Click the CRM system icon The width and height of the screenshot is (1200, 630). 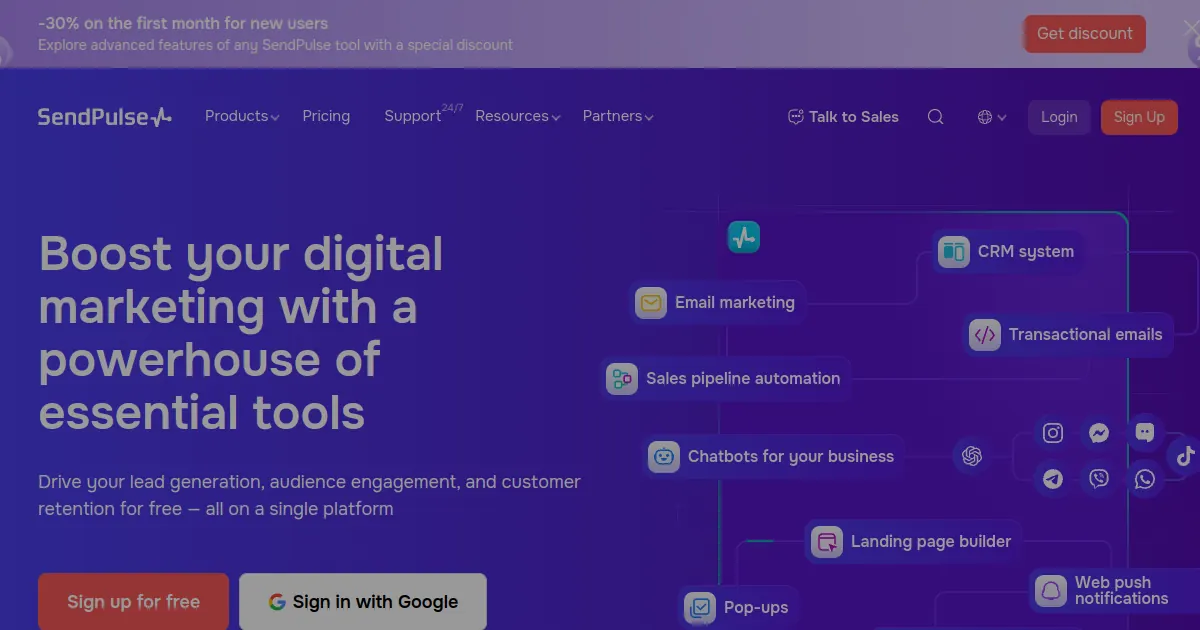pyautogui.click(x=953, y=252)
